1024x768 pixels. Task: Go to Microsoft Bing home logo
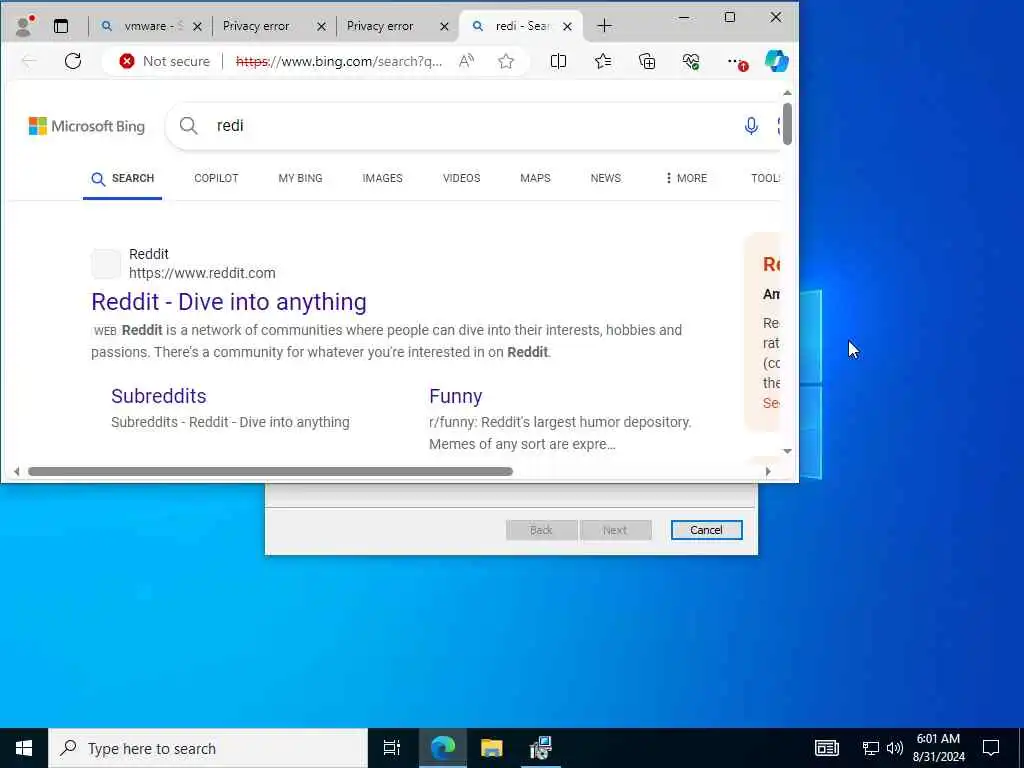tap(87, 126)
